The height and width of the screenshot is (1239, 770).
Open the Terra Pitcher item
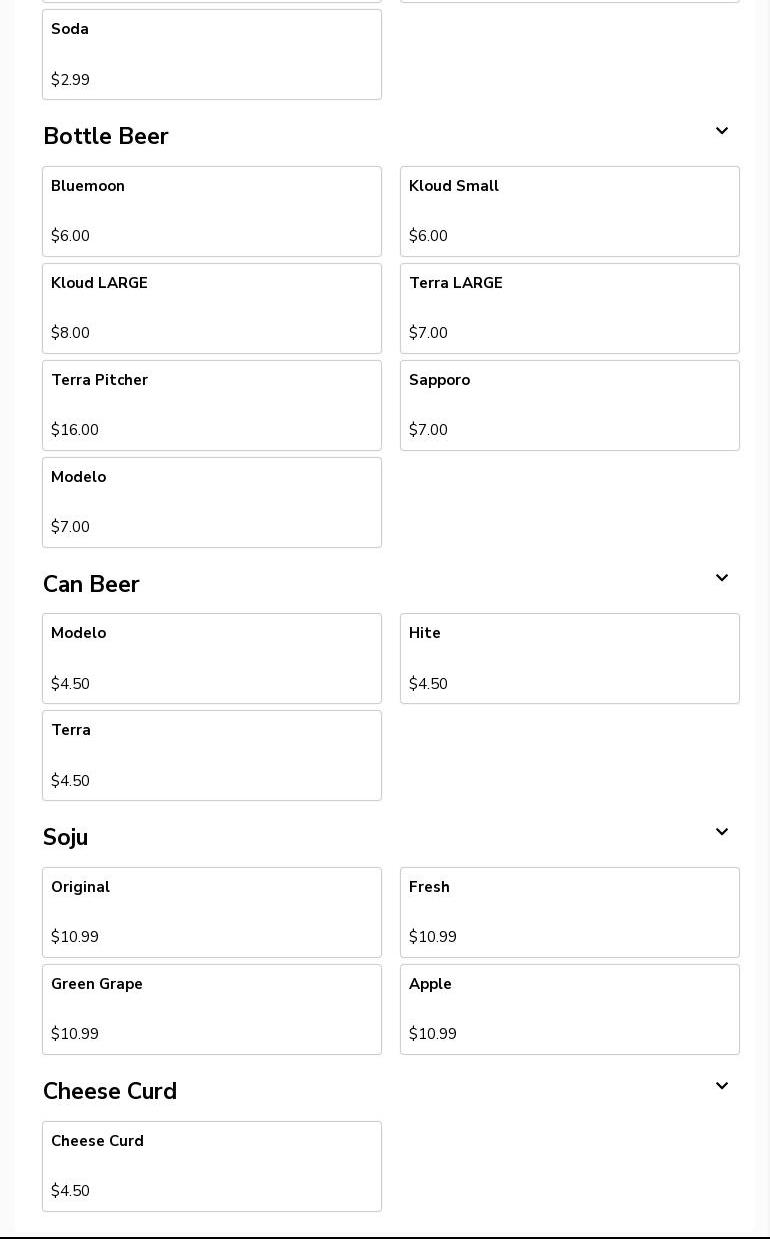pyautogui.click(x=211, y=405)
